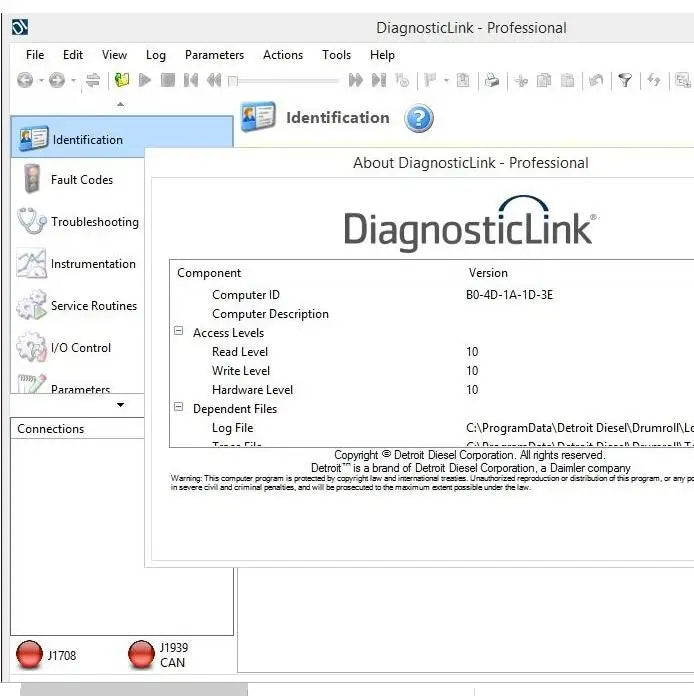
Task: Select the Instrumentation chart icon
Action: [x=32, y=264]
